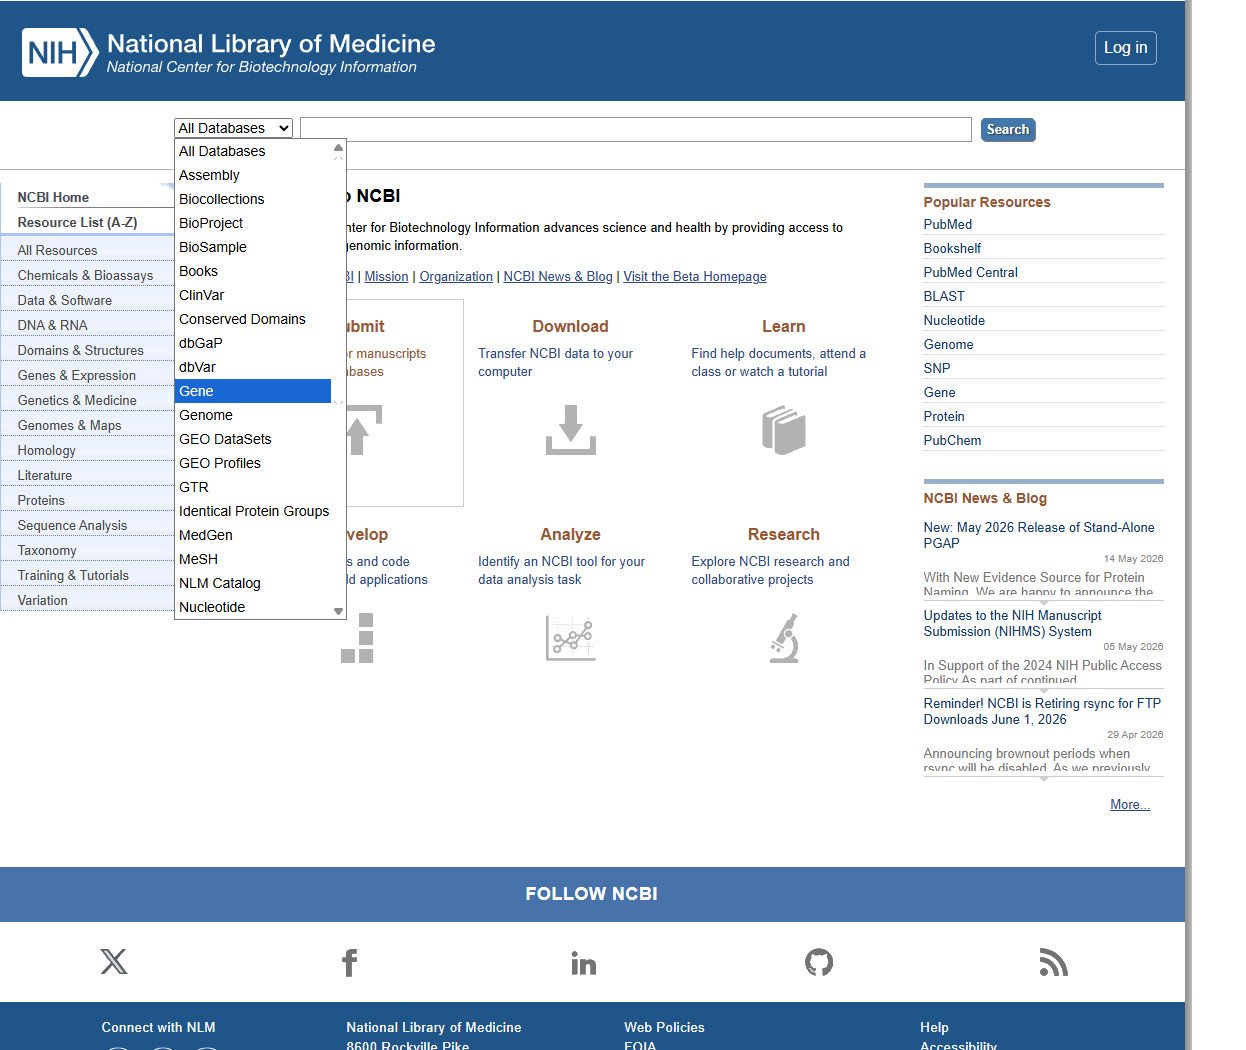Open the Download heading link

coord(570,326)
